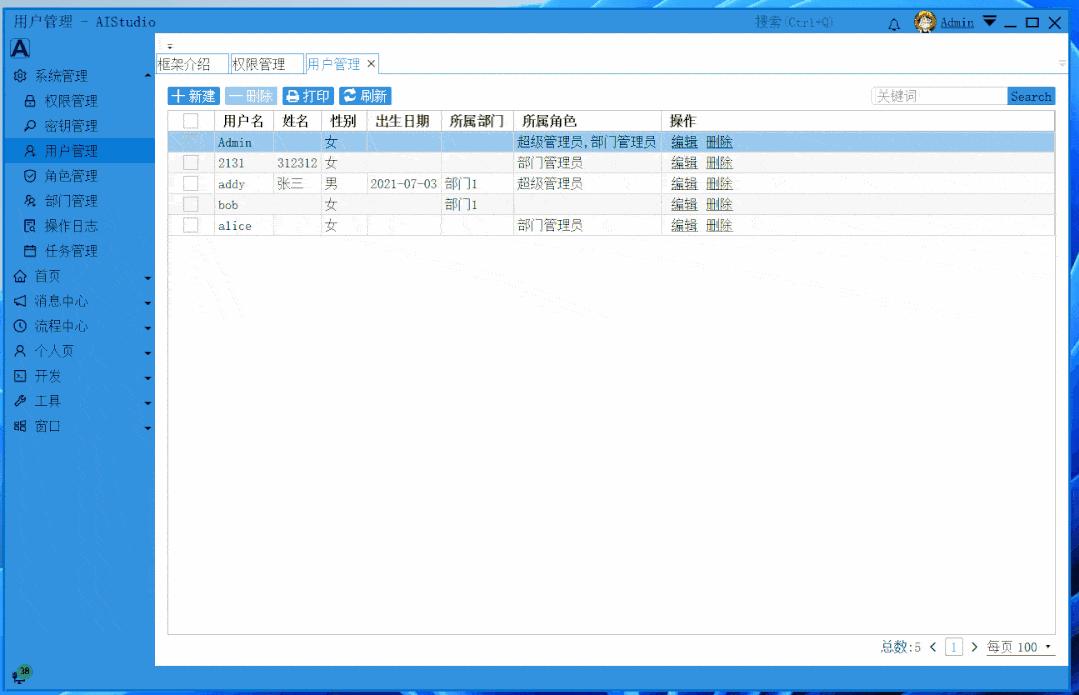Expand the 流程中心 sidebar group
Viewport: 1079px width, 695px height.
pos(60,325)
